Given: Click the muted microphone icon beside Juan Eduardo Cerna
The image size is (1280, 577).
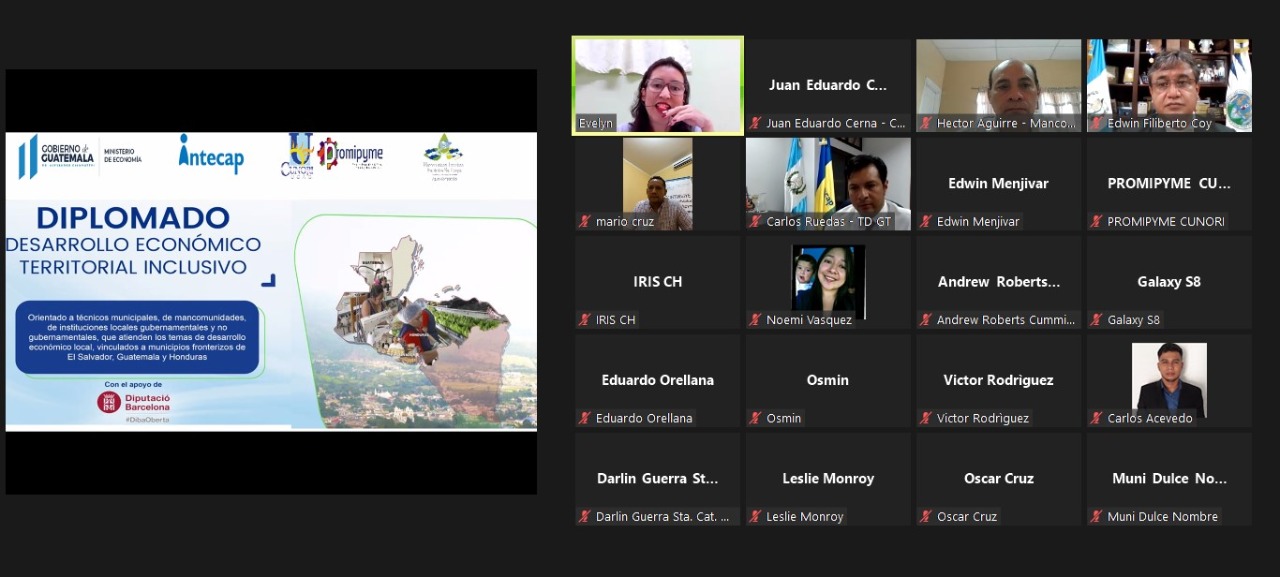Looking at the screenshot, I should point(756,124).
